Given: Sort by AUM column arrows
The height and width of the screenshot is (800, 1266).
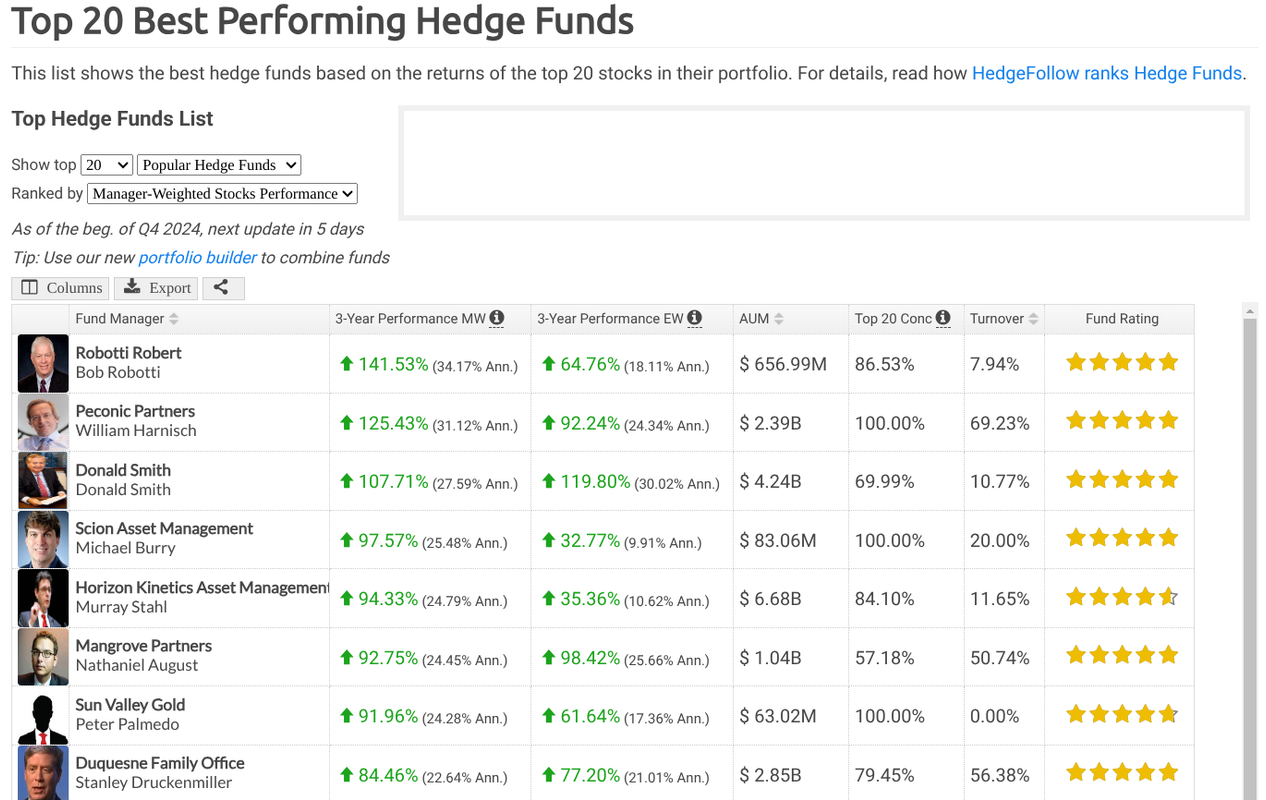Looking at the screenshot, I should [779, 319].
